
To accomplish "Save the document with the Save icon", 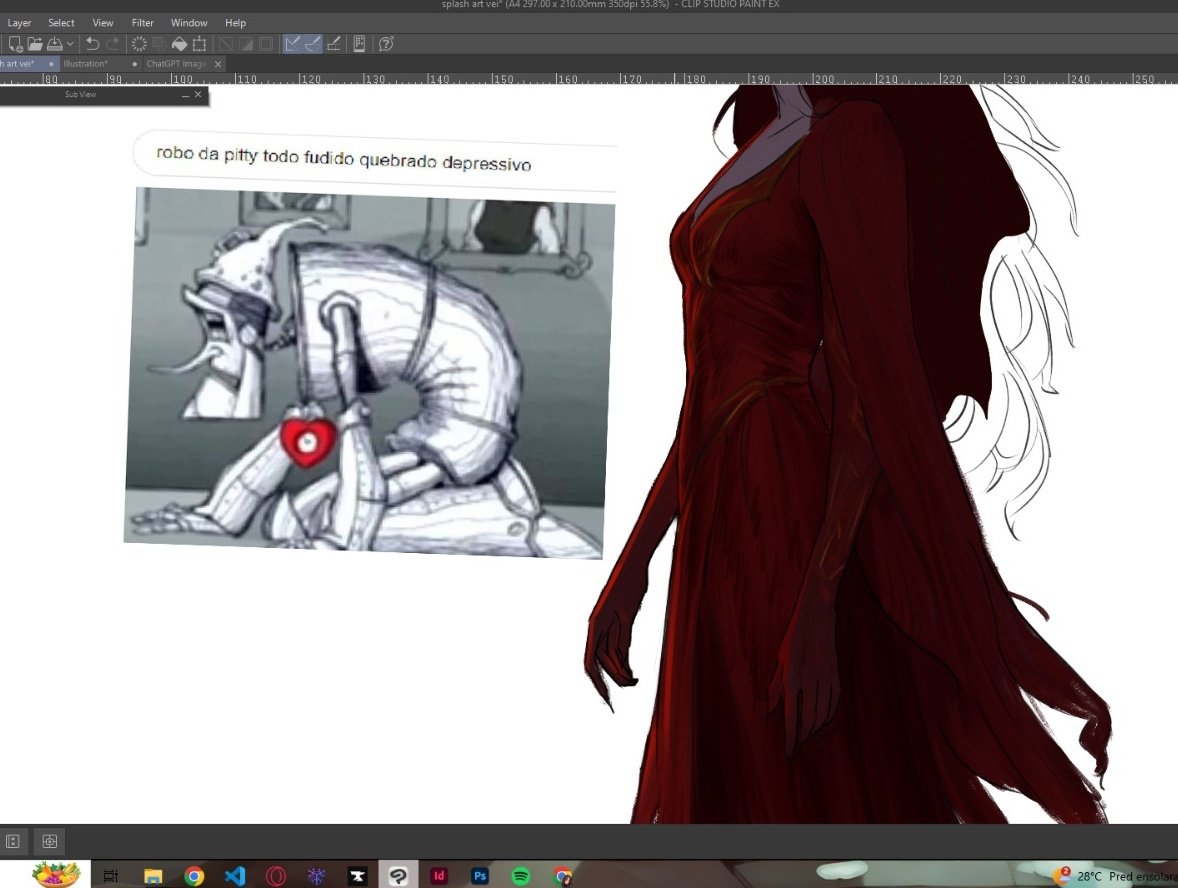I will (55, 44).
